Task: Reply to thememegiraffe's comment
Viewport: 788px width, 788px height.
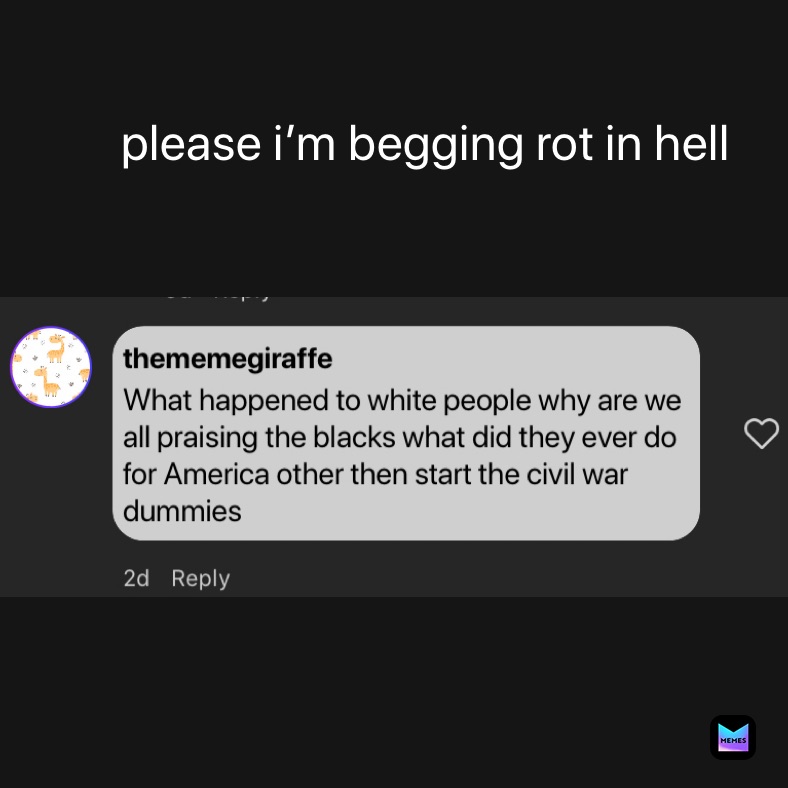Action: point(201,578)
